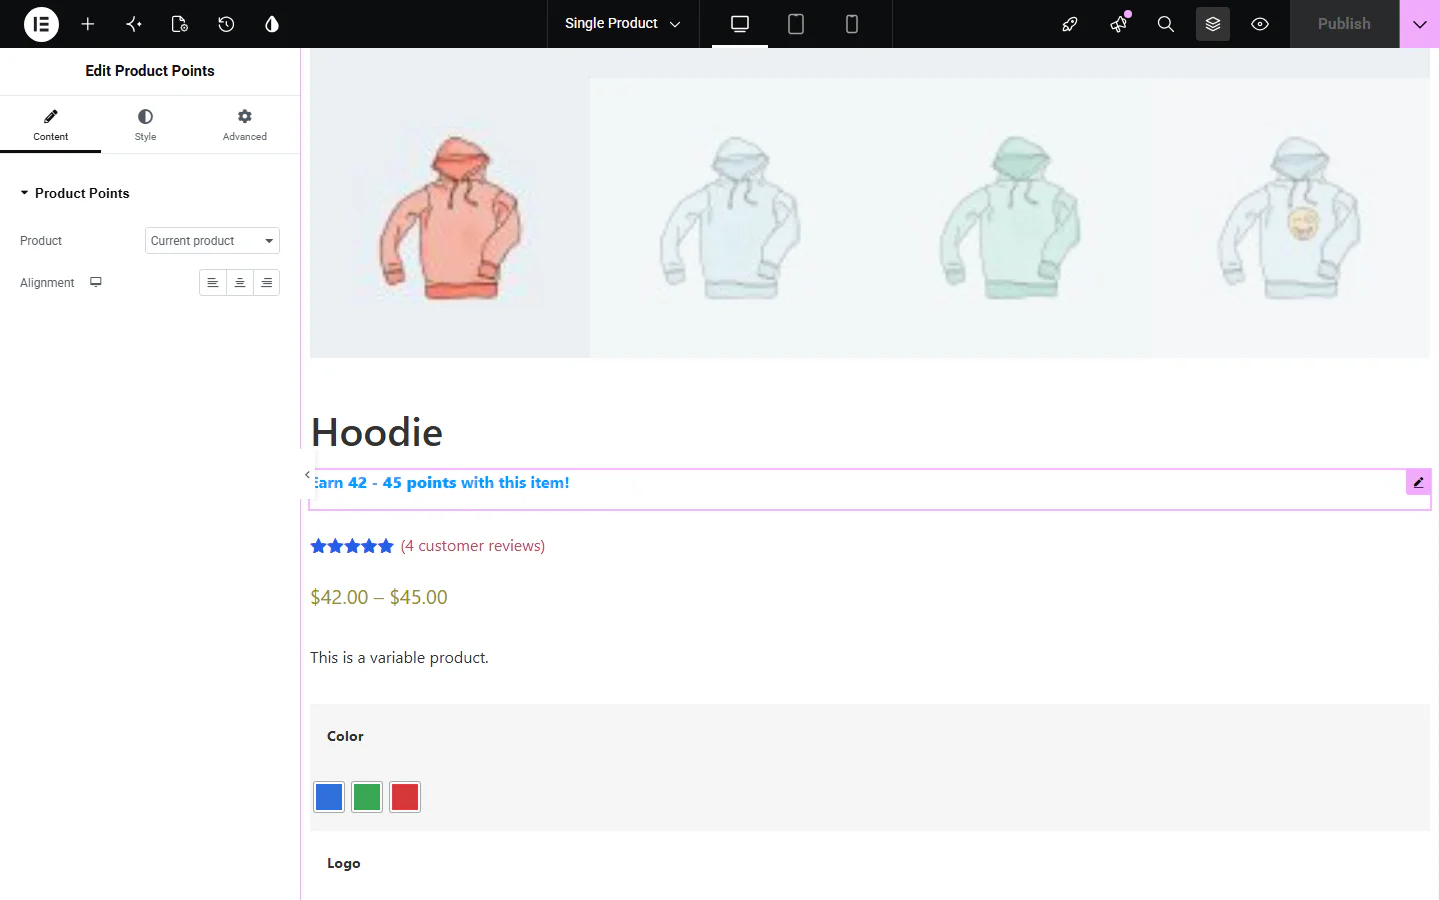Switch to tablet device view
Viewport: 1440px width, 900px height.
click(x=796, y=24)
